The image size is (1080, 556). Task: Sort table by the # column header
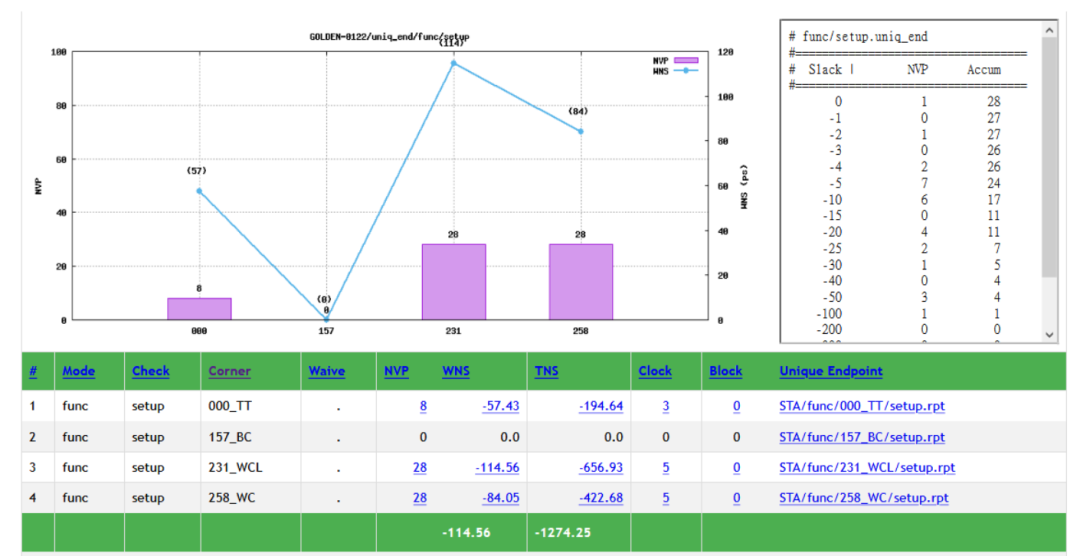33,371
